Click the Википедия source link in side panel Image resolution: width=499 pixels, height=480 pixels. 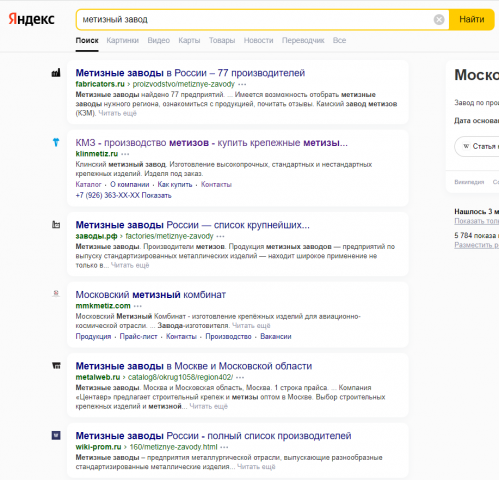(469, 182)
